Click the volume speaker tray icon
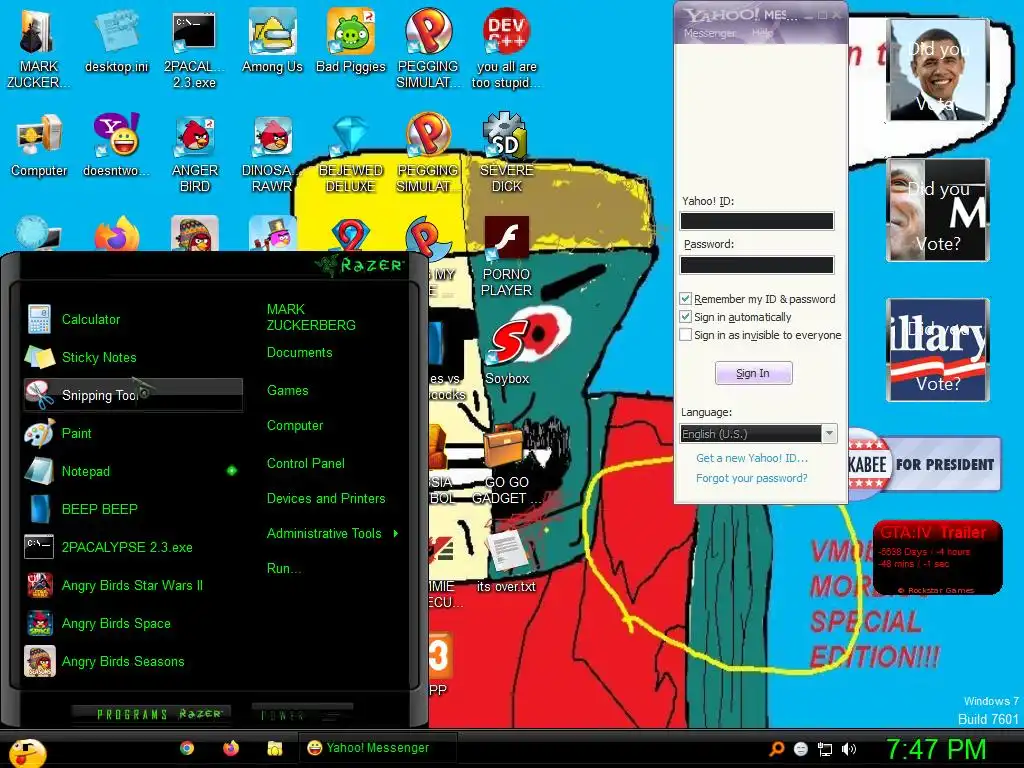 click(x=849, y=749)
